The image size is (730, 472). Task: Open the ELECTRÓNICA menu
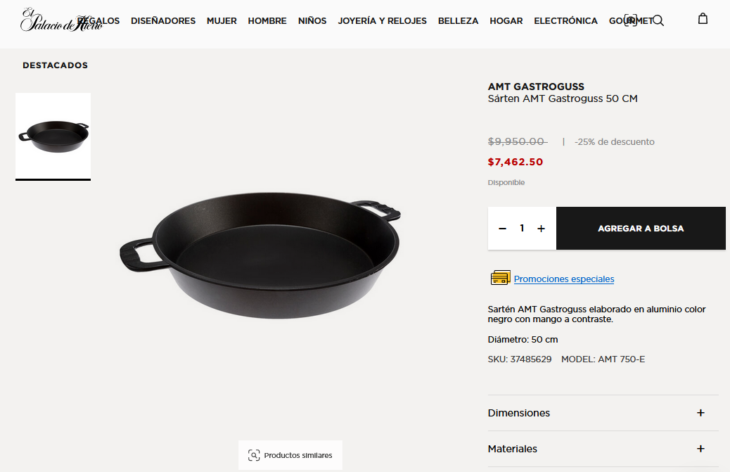click(x=566, y=21)
